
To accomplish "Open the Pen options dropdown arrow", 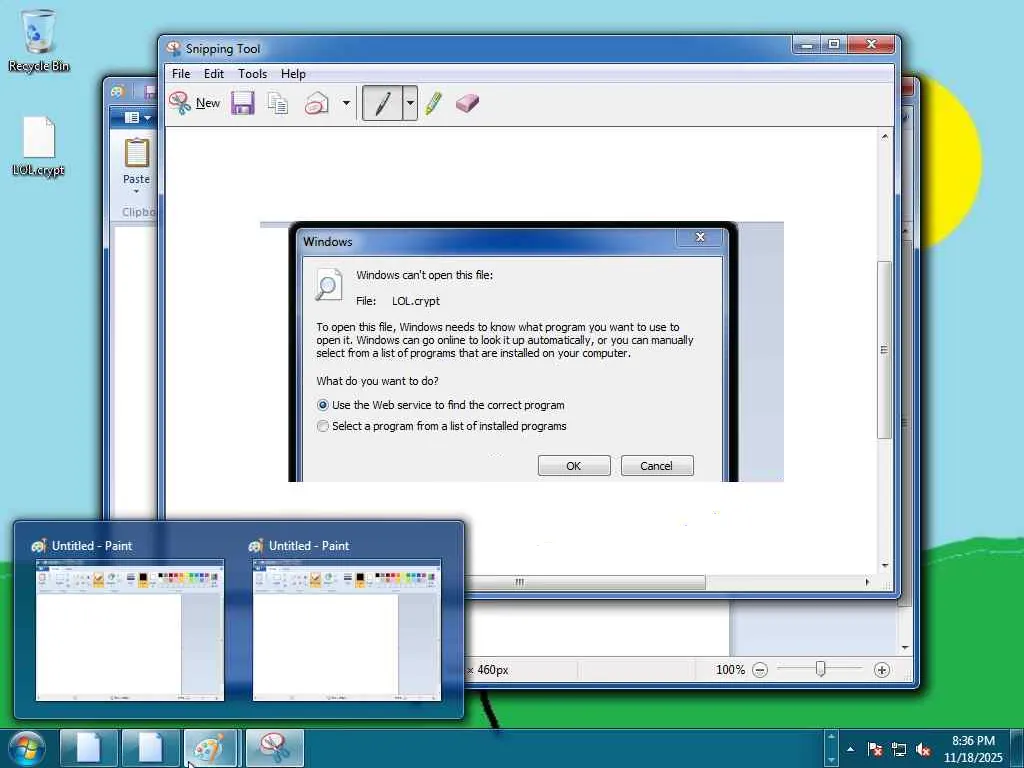I will tap(410, 103).
